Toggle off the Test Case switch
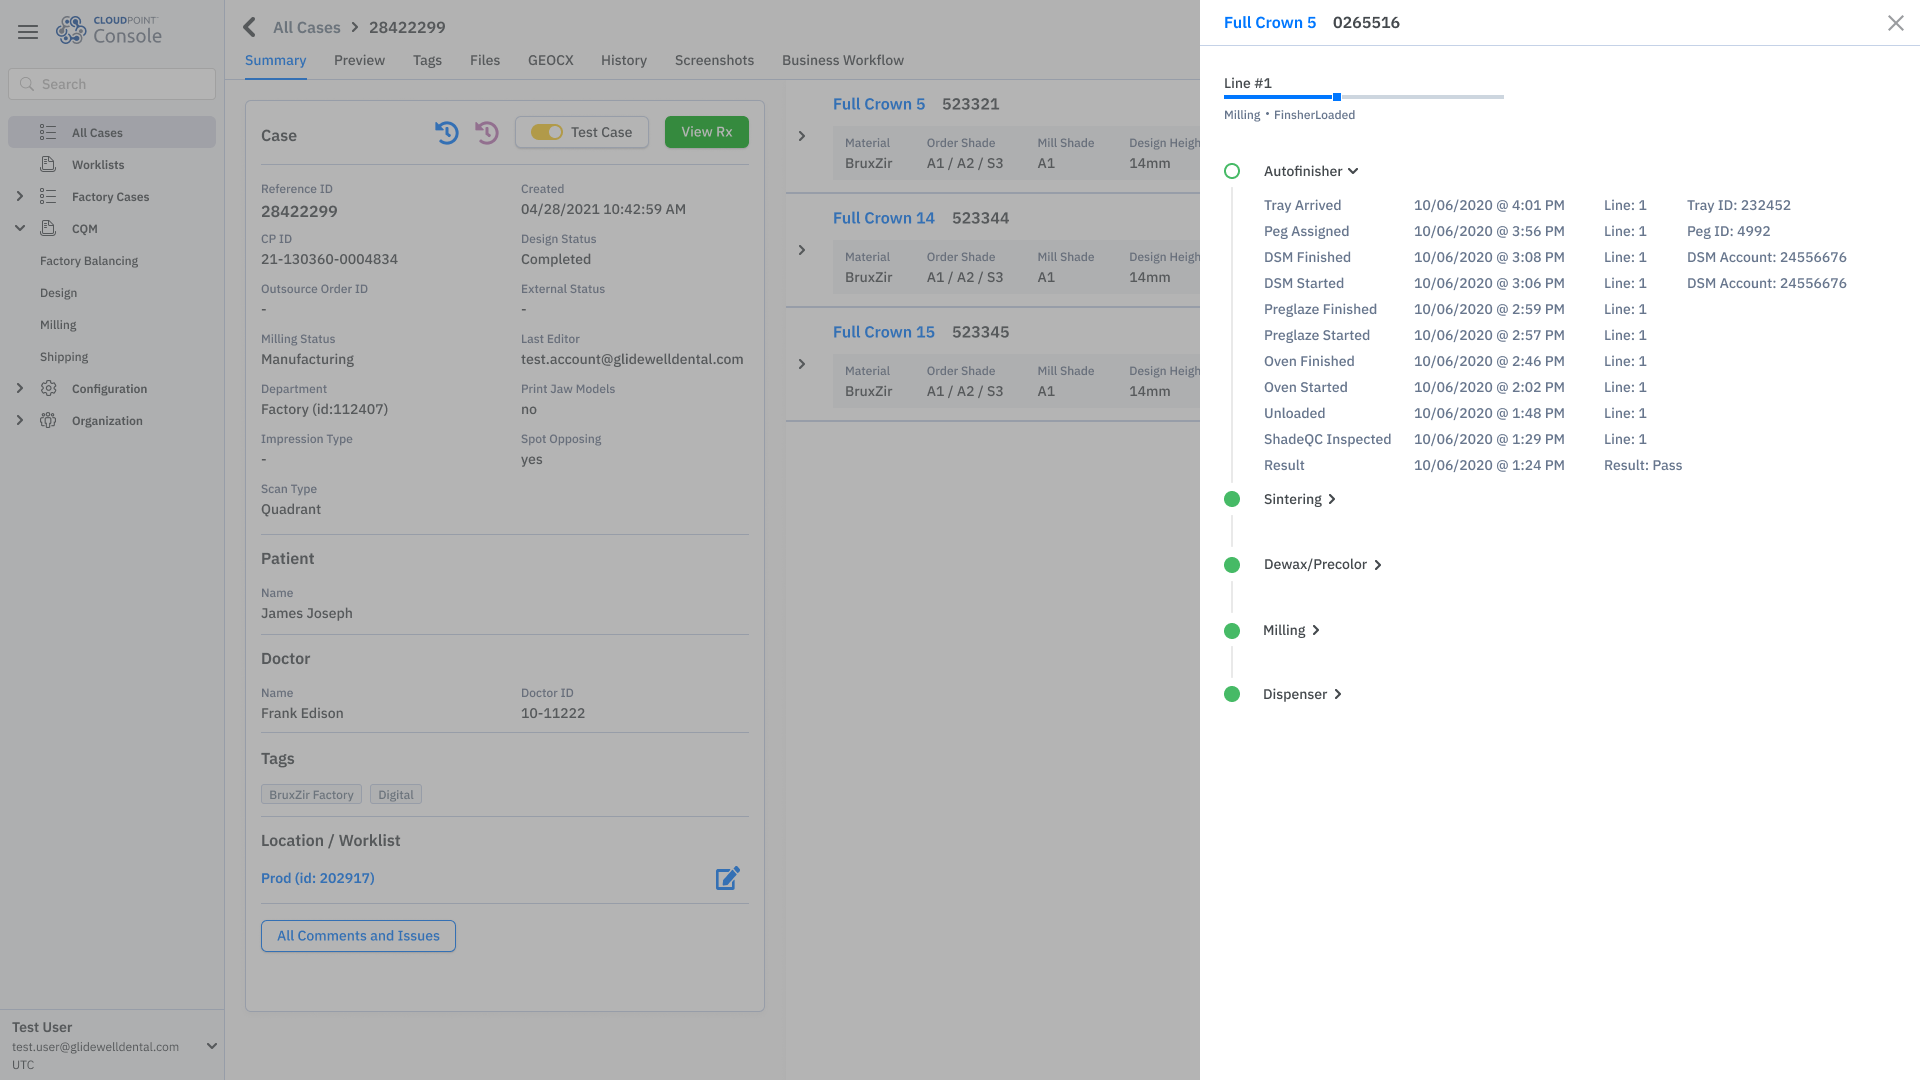 point(548,131)
